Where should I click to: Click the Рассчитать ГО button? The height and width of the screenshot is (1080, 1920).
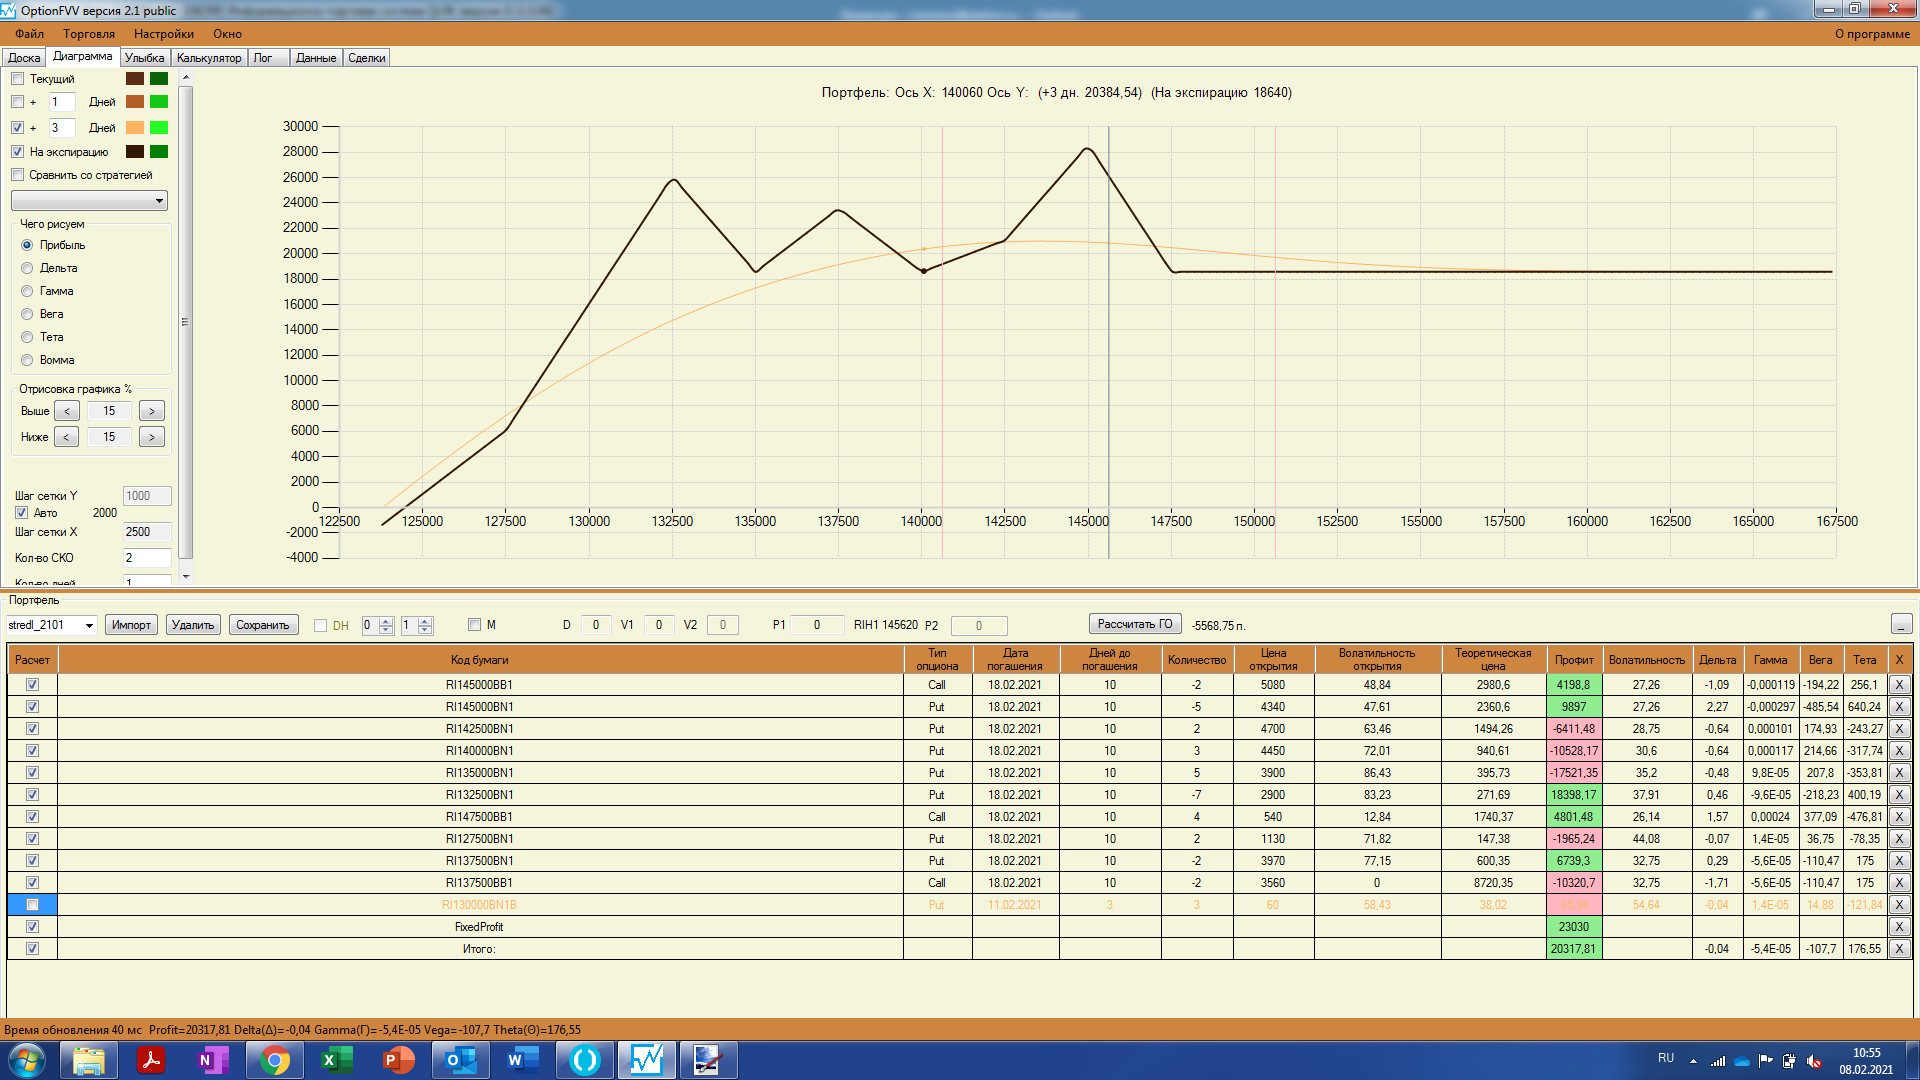(1135, 624)
